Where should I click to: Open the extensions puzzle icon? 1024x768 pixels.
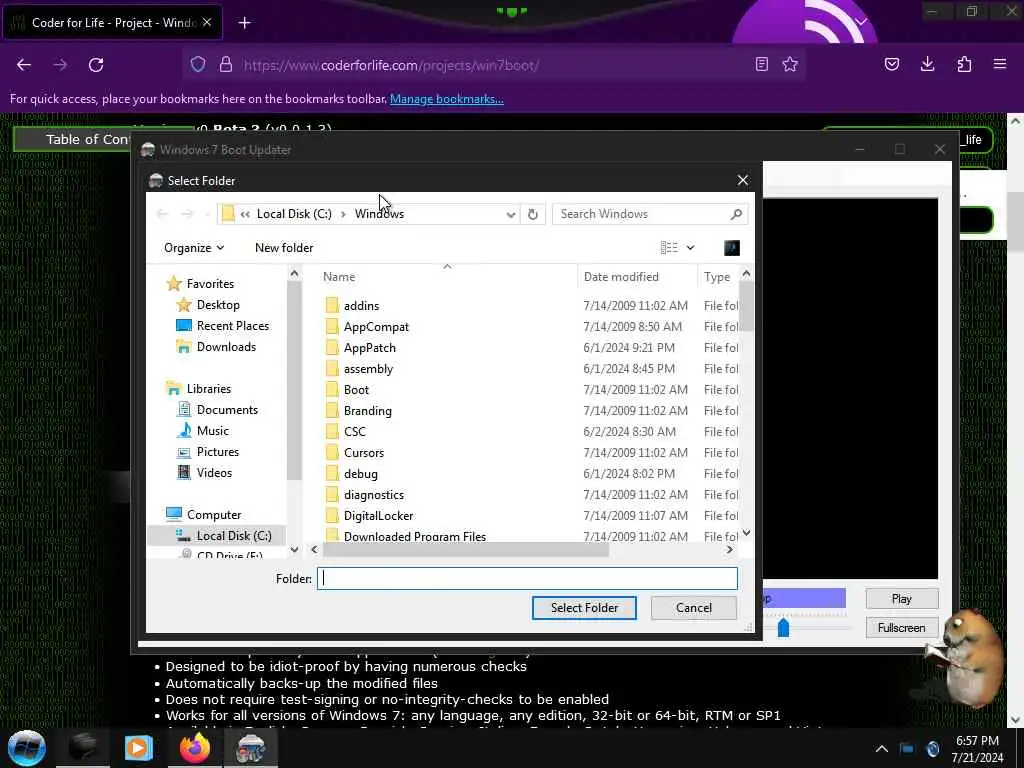click(x=964, y=64)
